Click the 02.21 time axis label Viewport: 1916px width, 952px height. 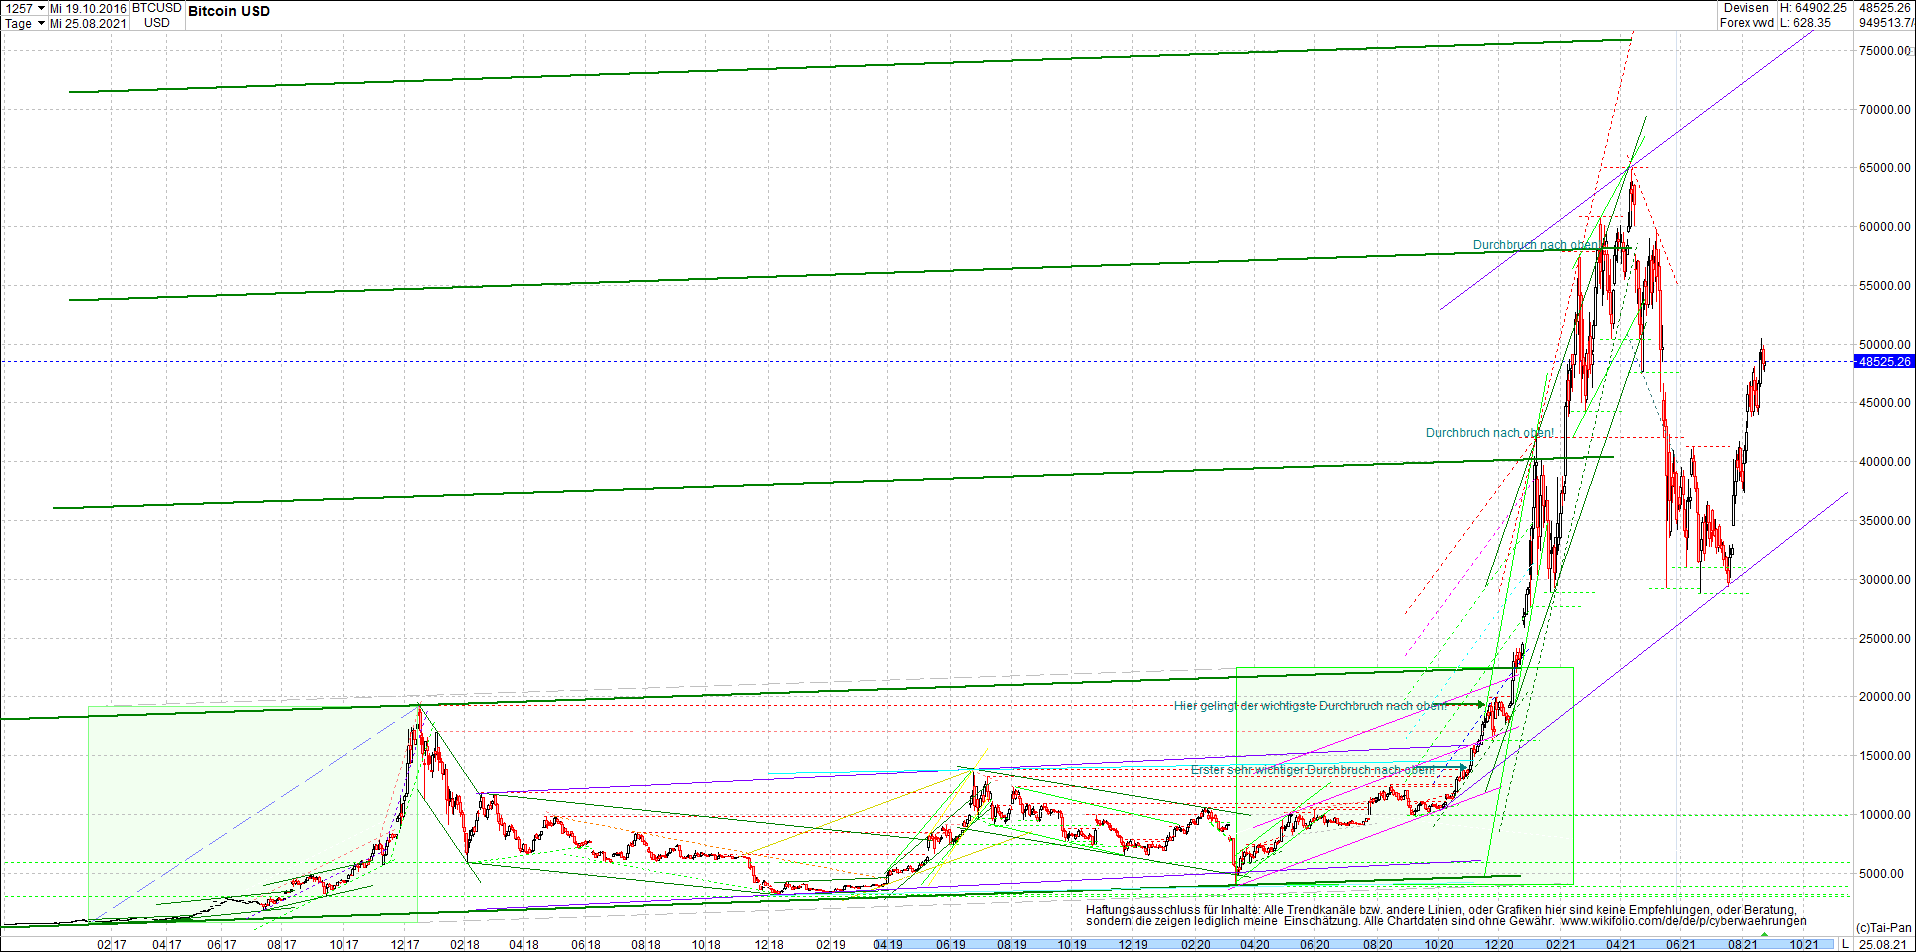(1560, 945)
